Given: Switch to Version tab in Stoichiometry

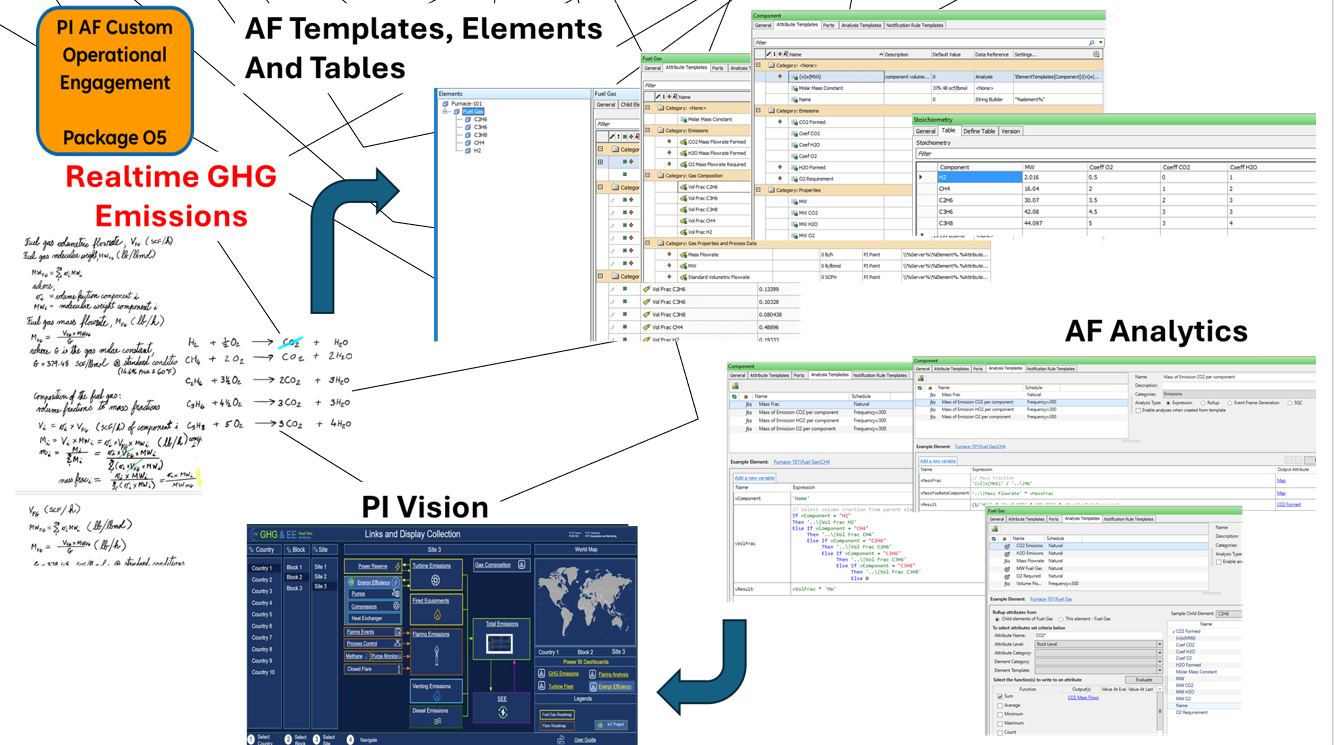Looking at the screenshot, I should click(1010, 131).
